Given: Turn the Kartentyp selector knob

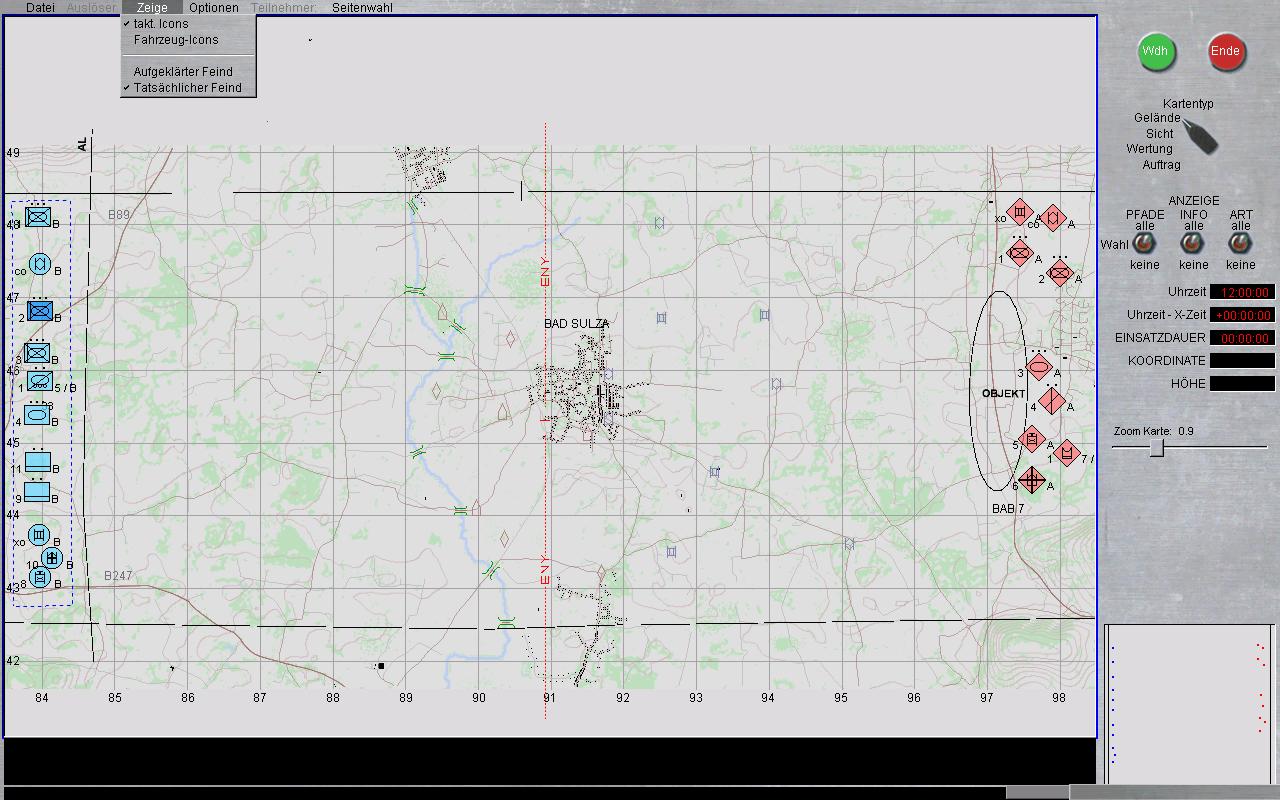Looking at the screenshot, I should click(1200, 136).
